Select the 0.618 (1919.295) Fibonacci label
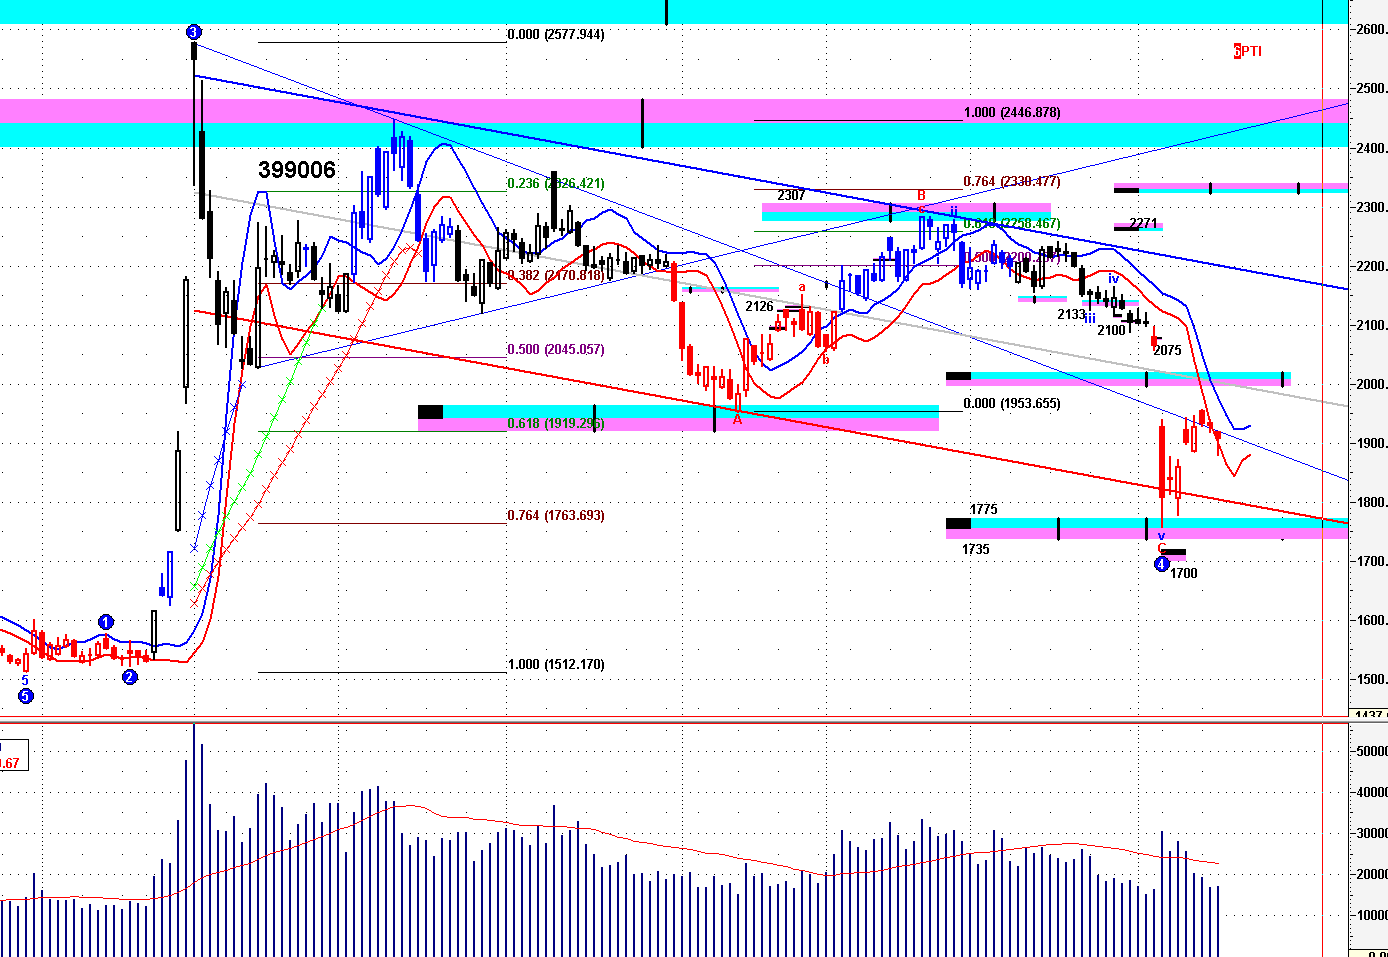Viewport: 1388px width, 957px height. point(556,423)
